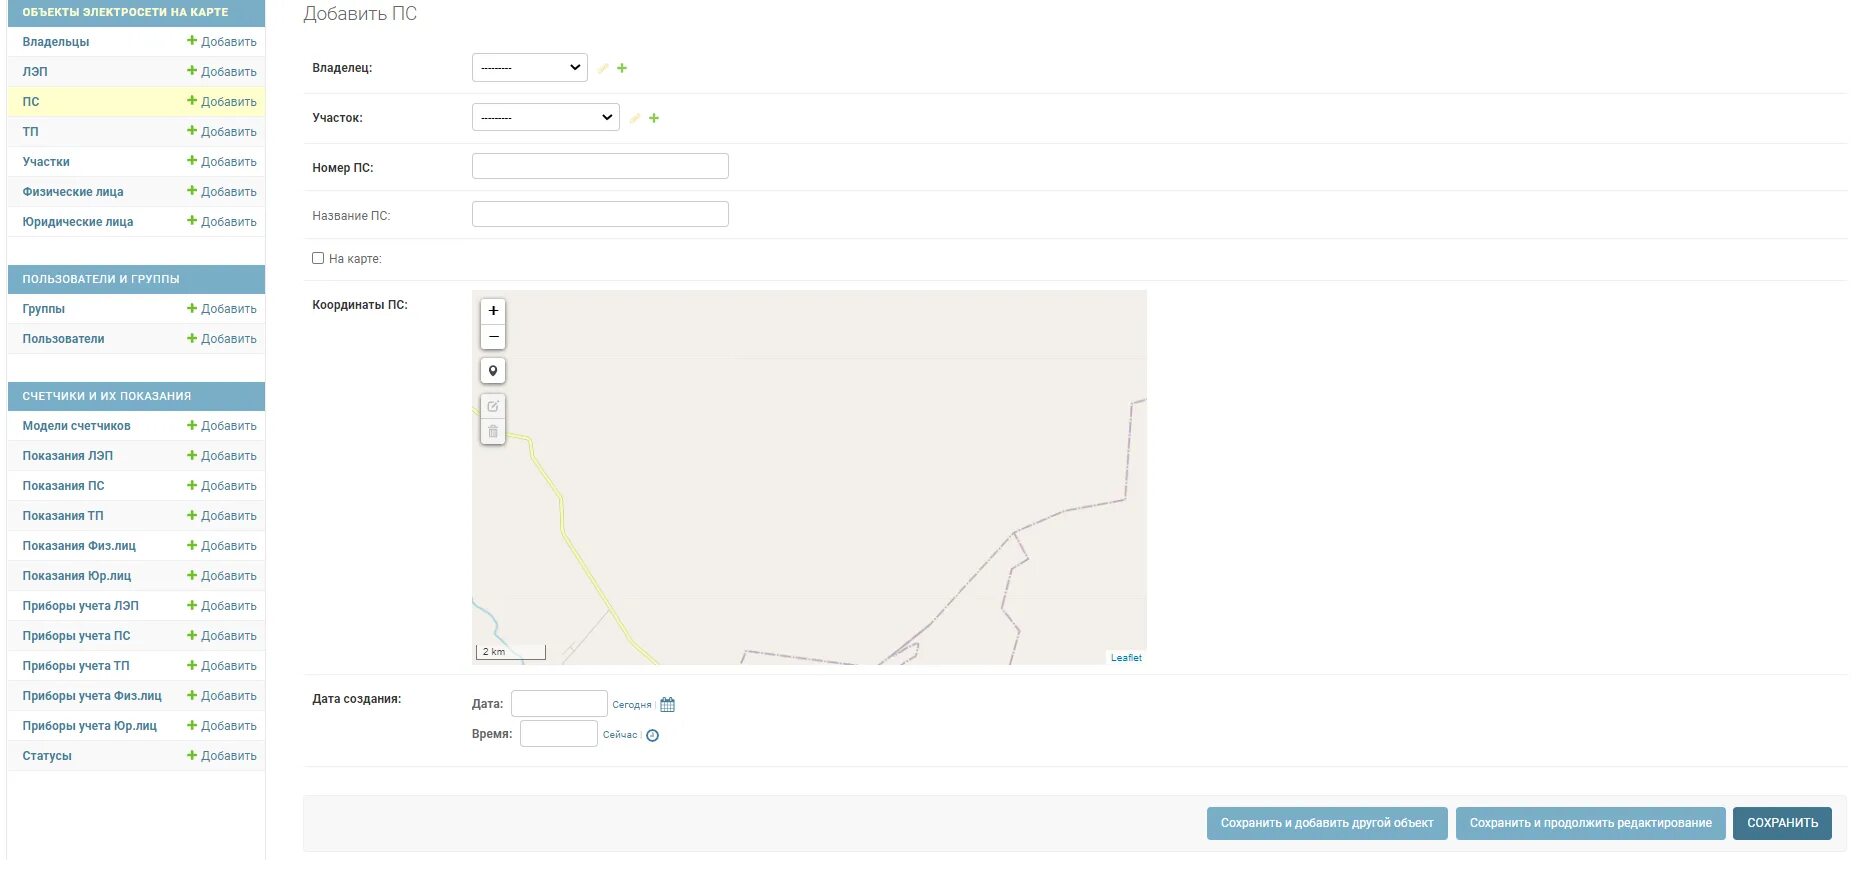Focus the Время input field

click(x=559, y=734)
